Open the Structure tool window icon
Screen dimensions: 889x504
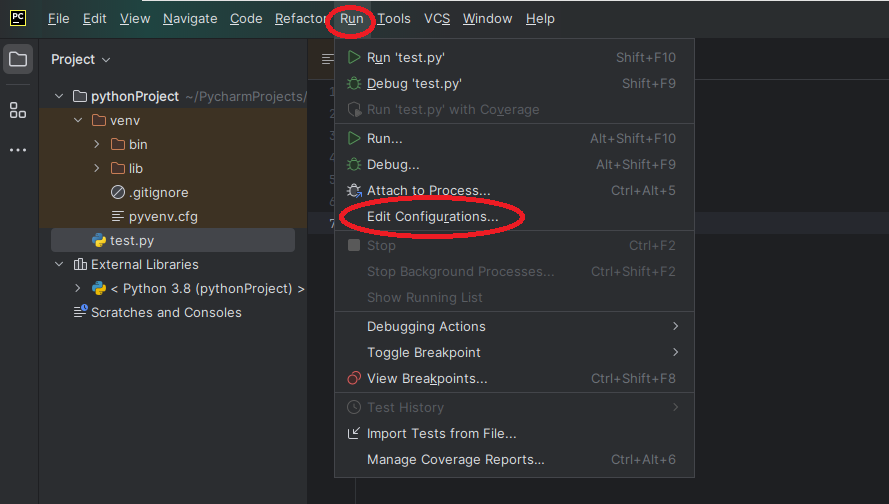(x=18, y=110)
